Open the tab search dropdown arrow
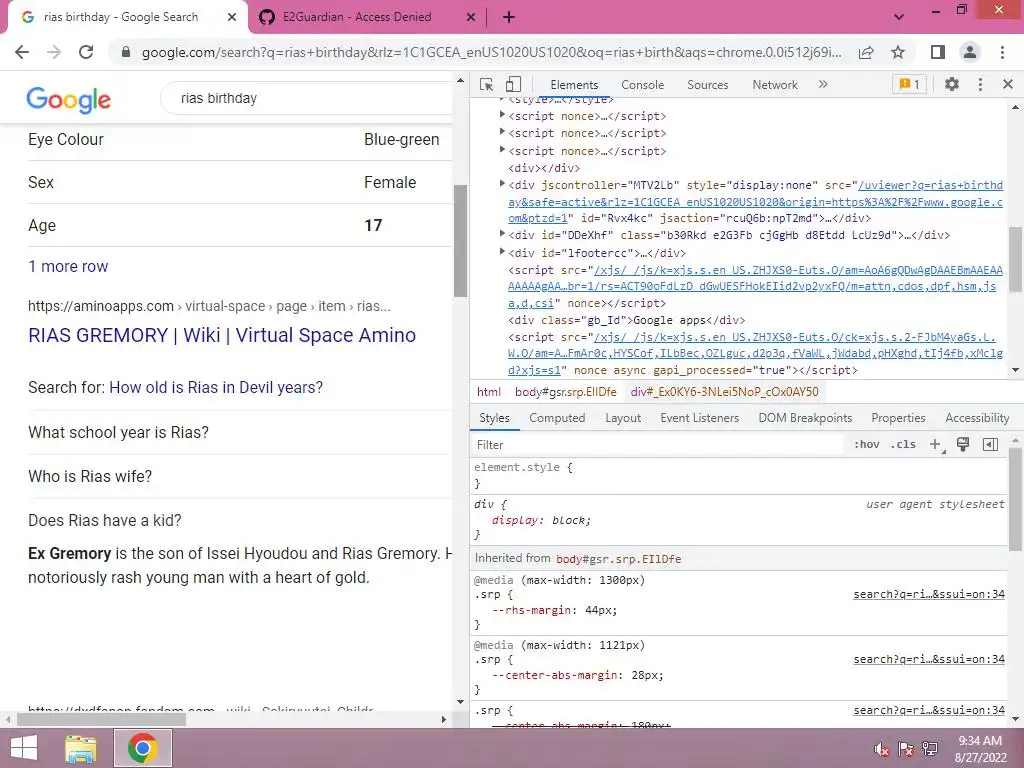This screenshot has width=1024, height=768. (x=899, y=17)
